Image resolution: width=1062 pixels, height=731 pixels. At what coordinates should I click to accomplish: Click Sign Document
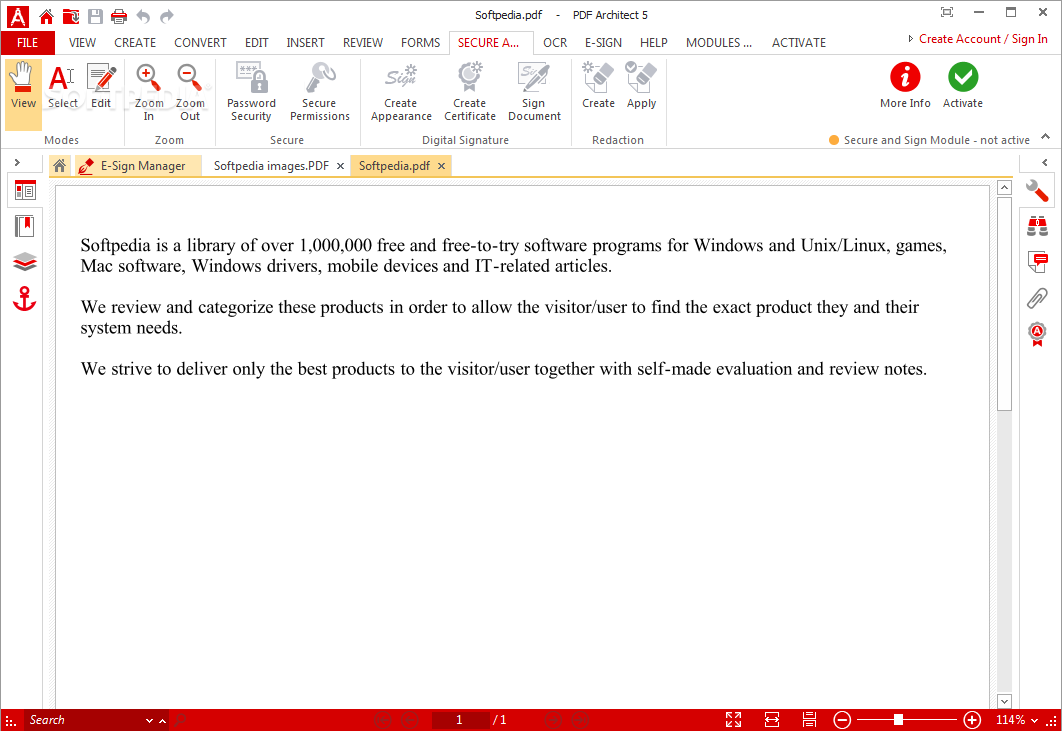click(534, 92)
